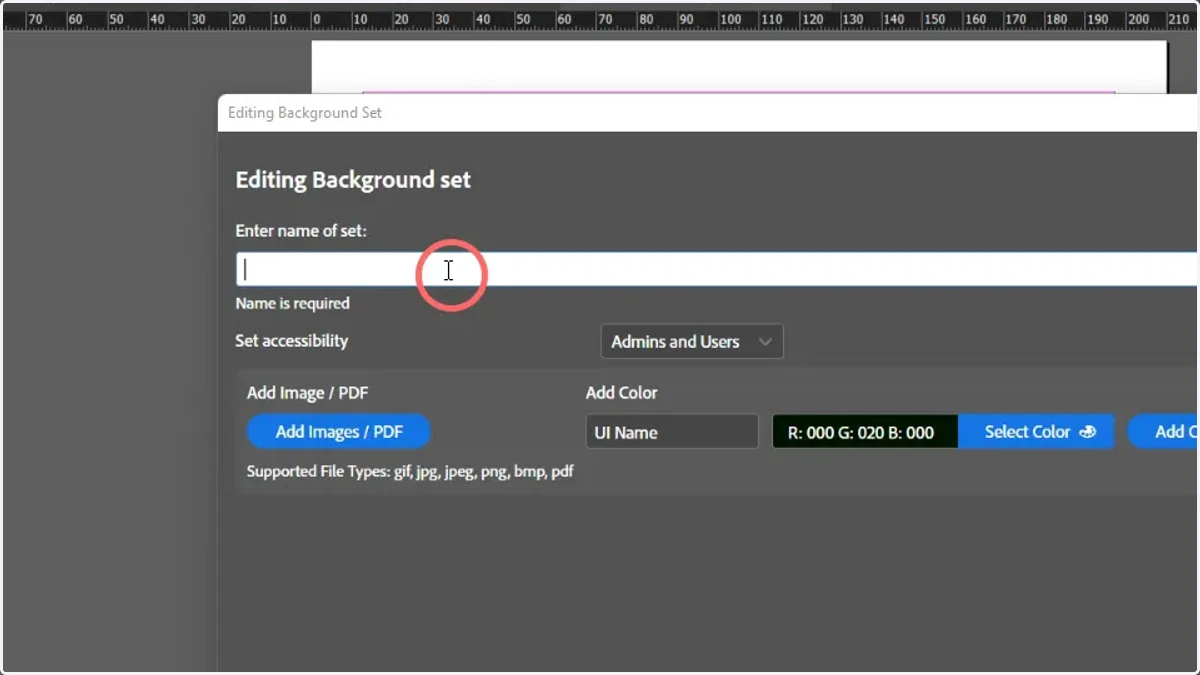Click the Enter name of set text field
This screenshot has width=1200, height=675.
[717, 270]
